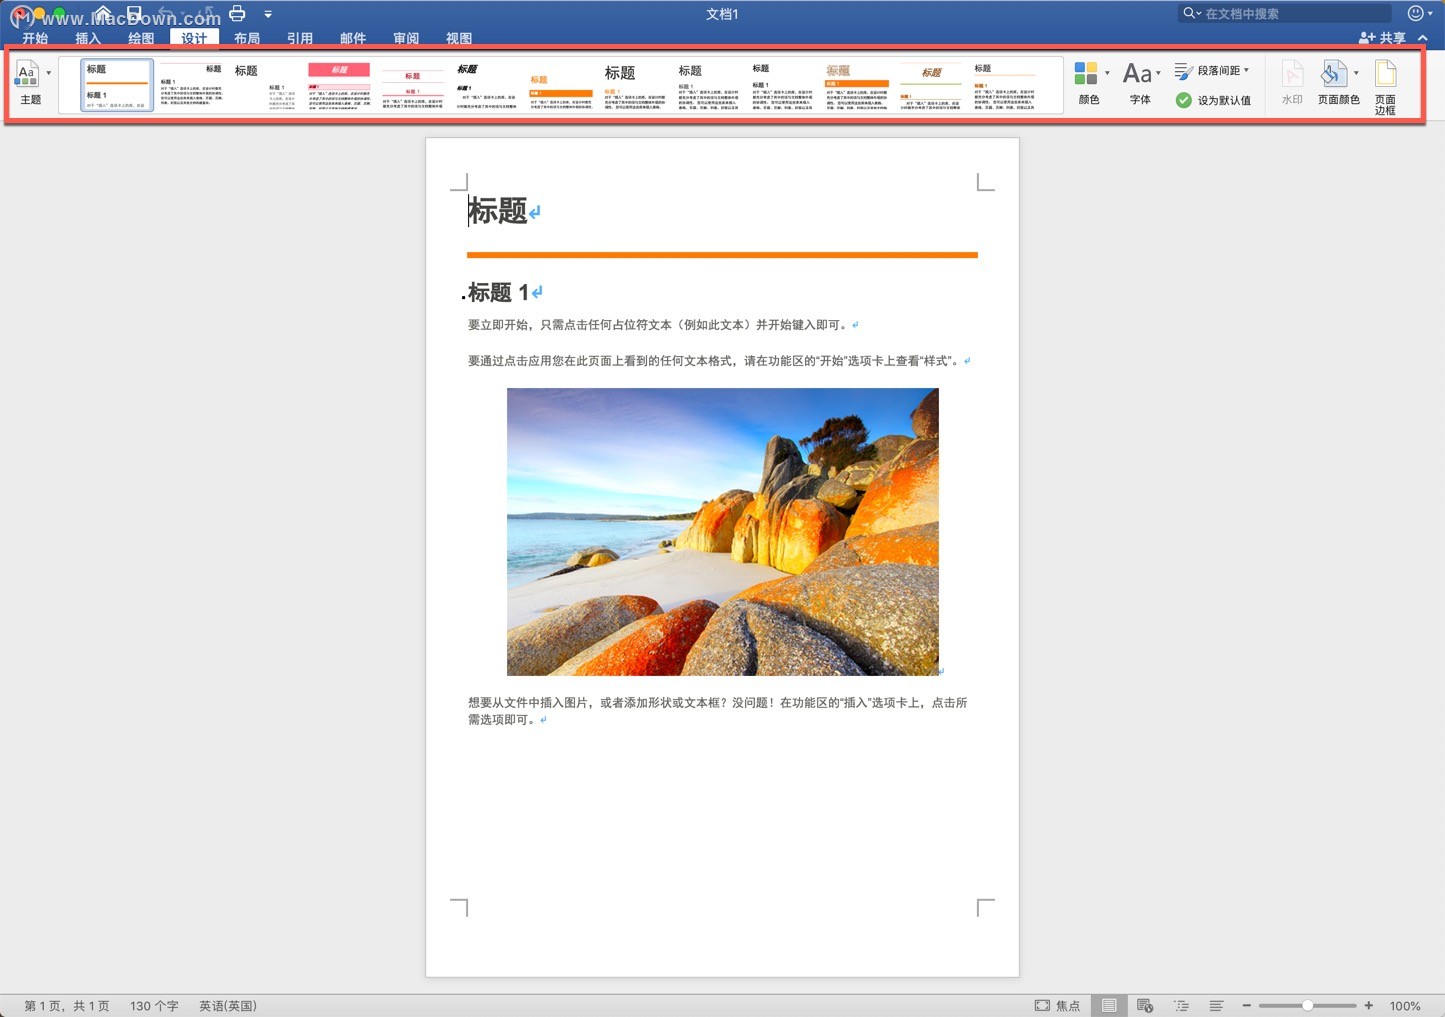Click the printer icon in the title bar
The height and width of the screenshot is (1017, 1445).
(x=237, y=13)
